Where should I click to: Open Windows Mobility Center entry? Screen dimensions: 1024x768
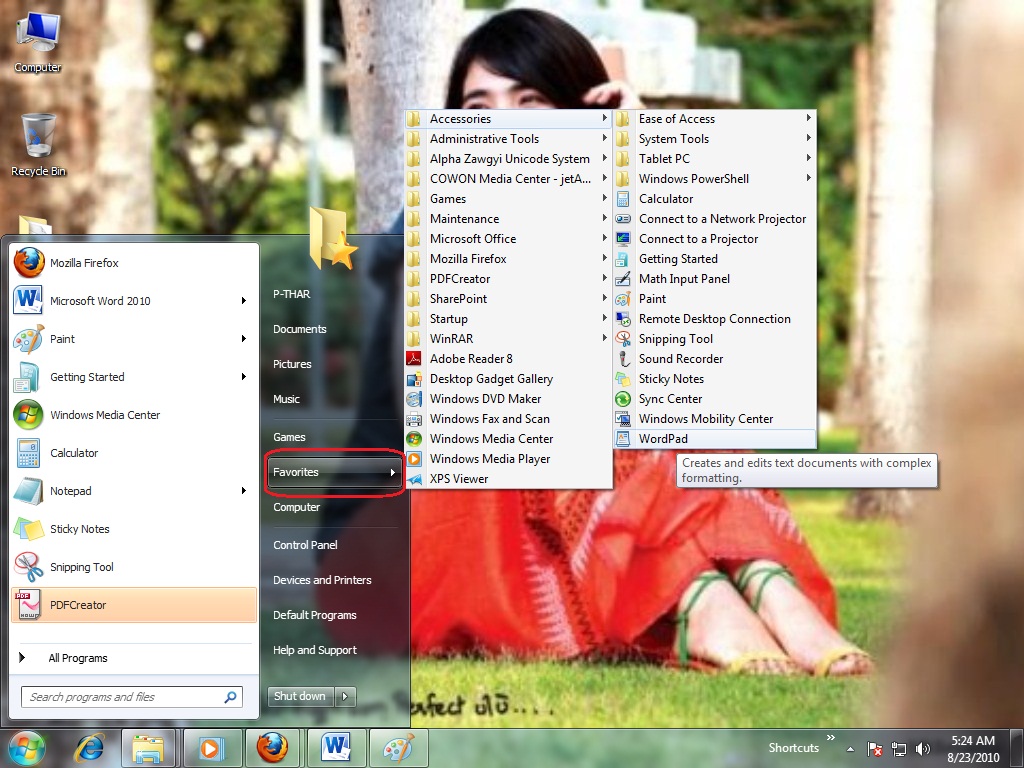pyautogui.click(x=714, y=419)
